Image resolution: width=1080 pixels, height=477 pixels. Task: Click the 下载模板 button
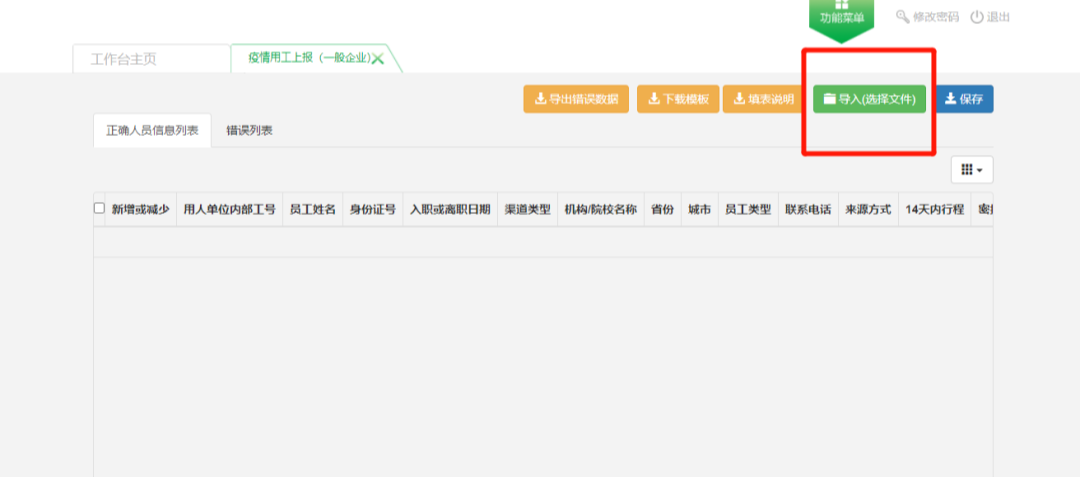pyautogui.click(x=678, y=99)
